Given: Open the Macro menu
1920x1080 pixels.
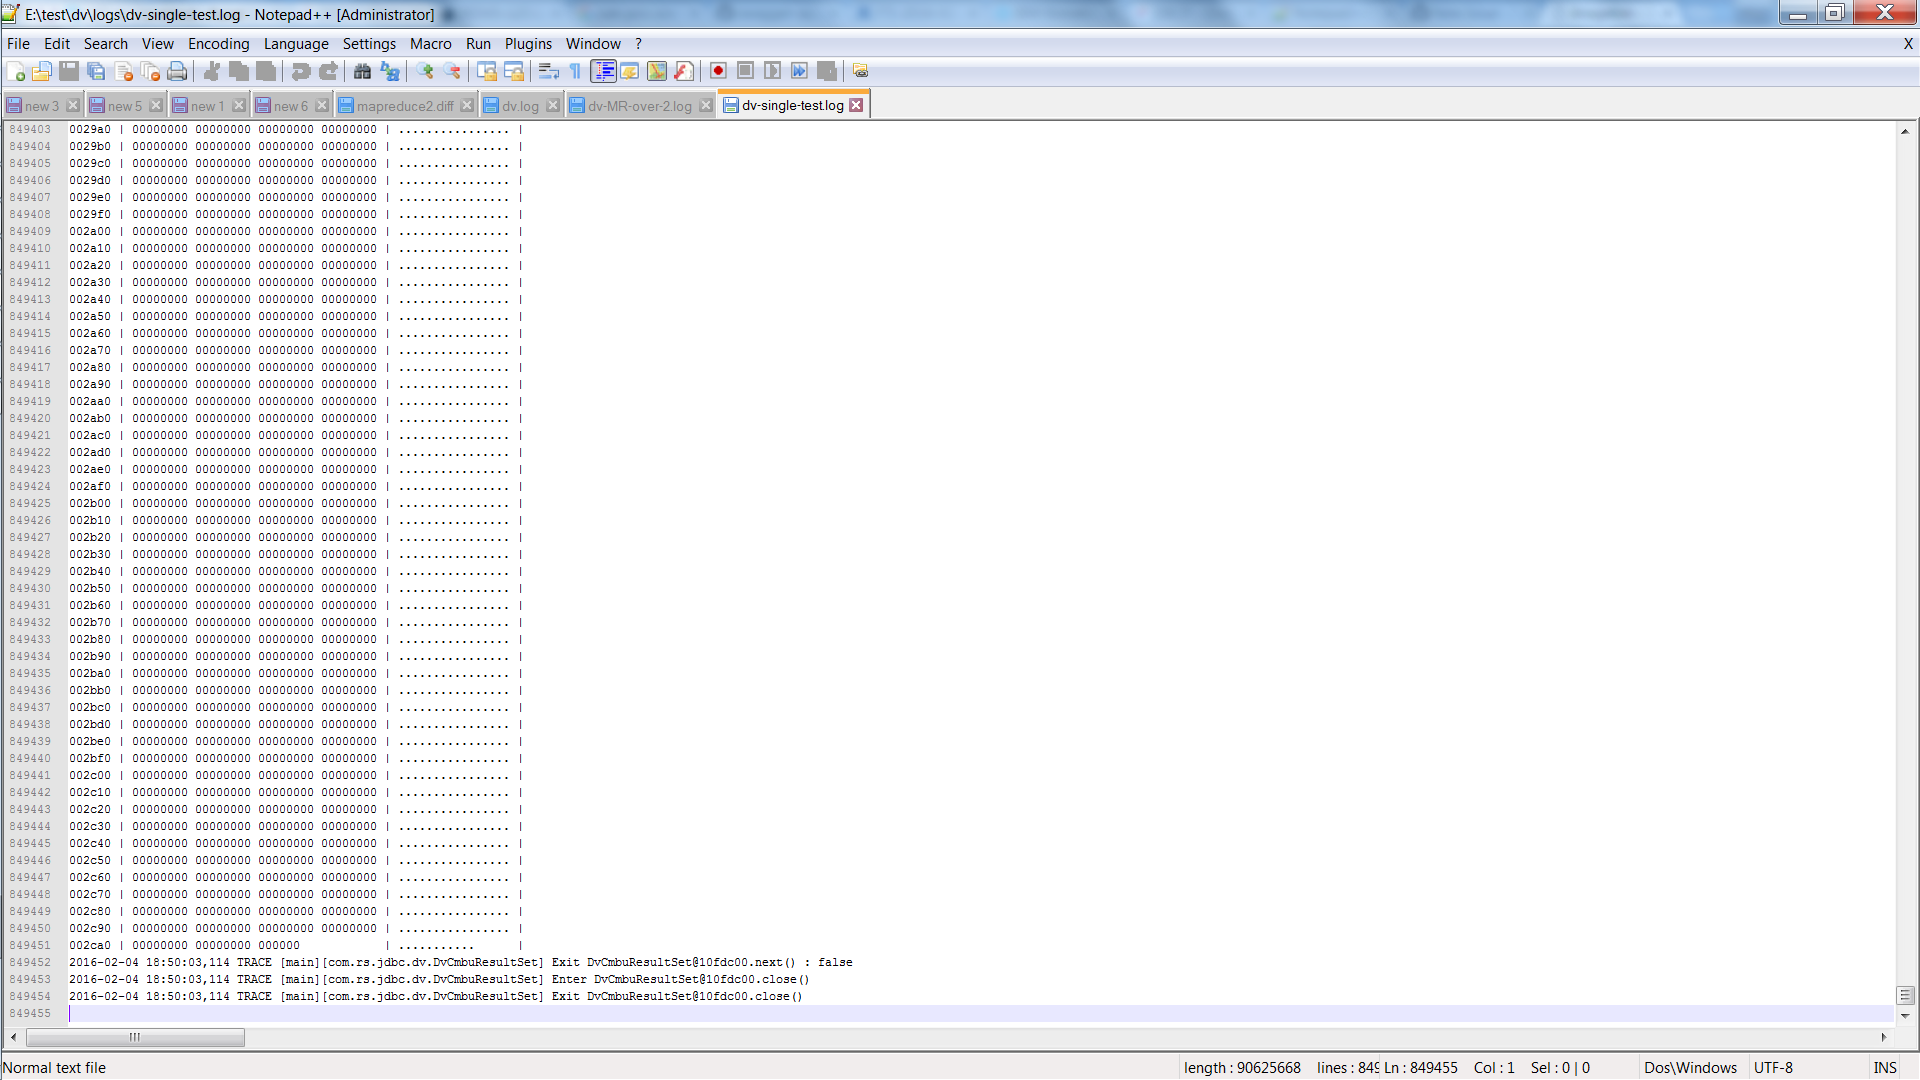Looking at the screenshot, I should (x=430, y=44).
